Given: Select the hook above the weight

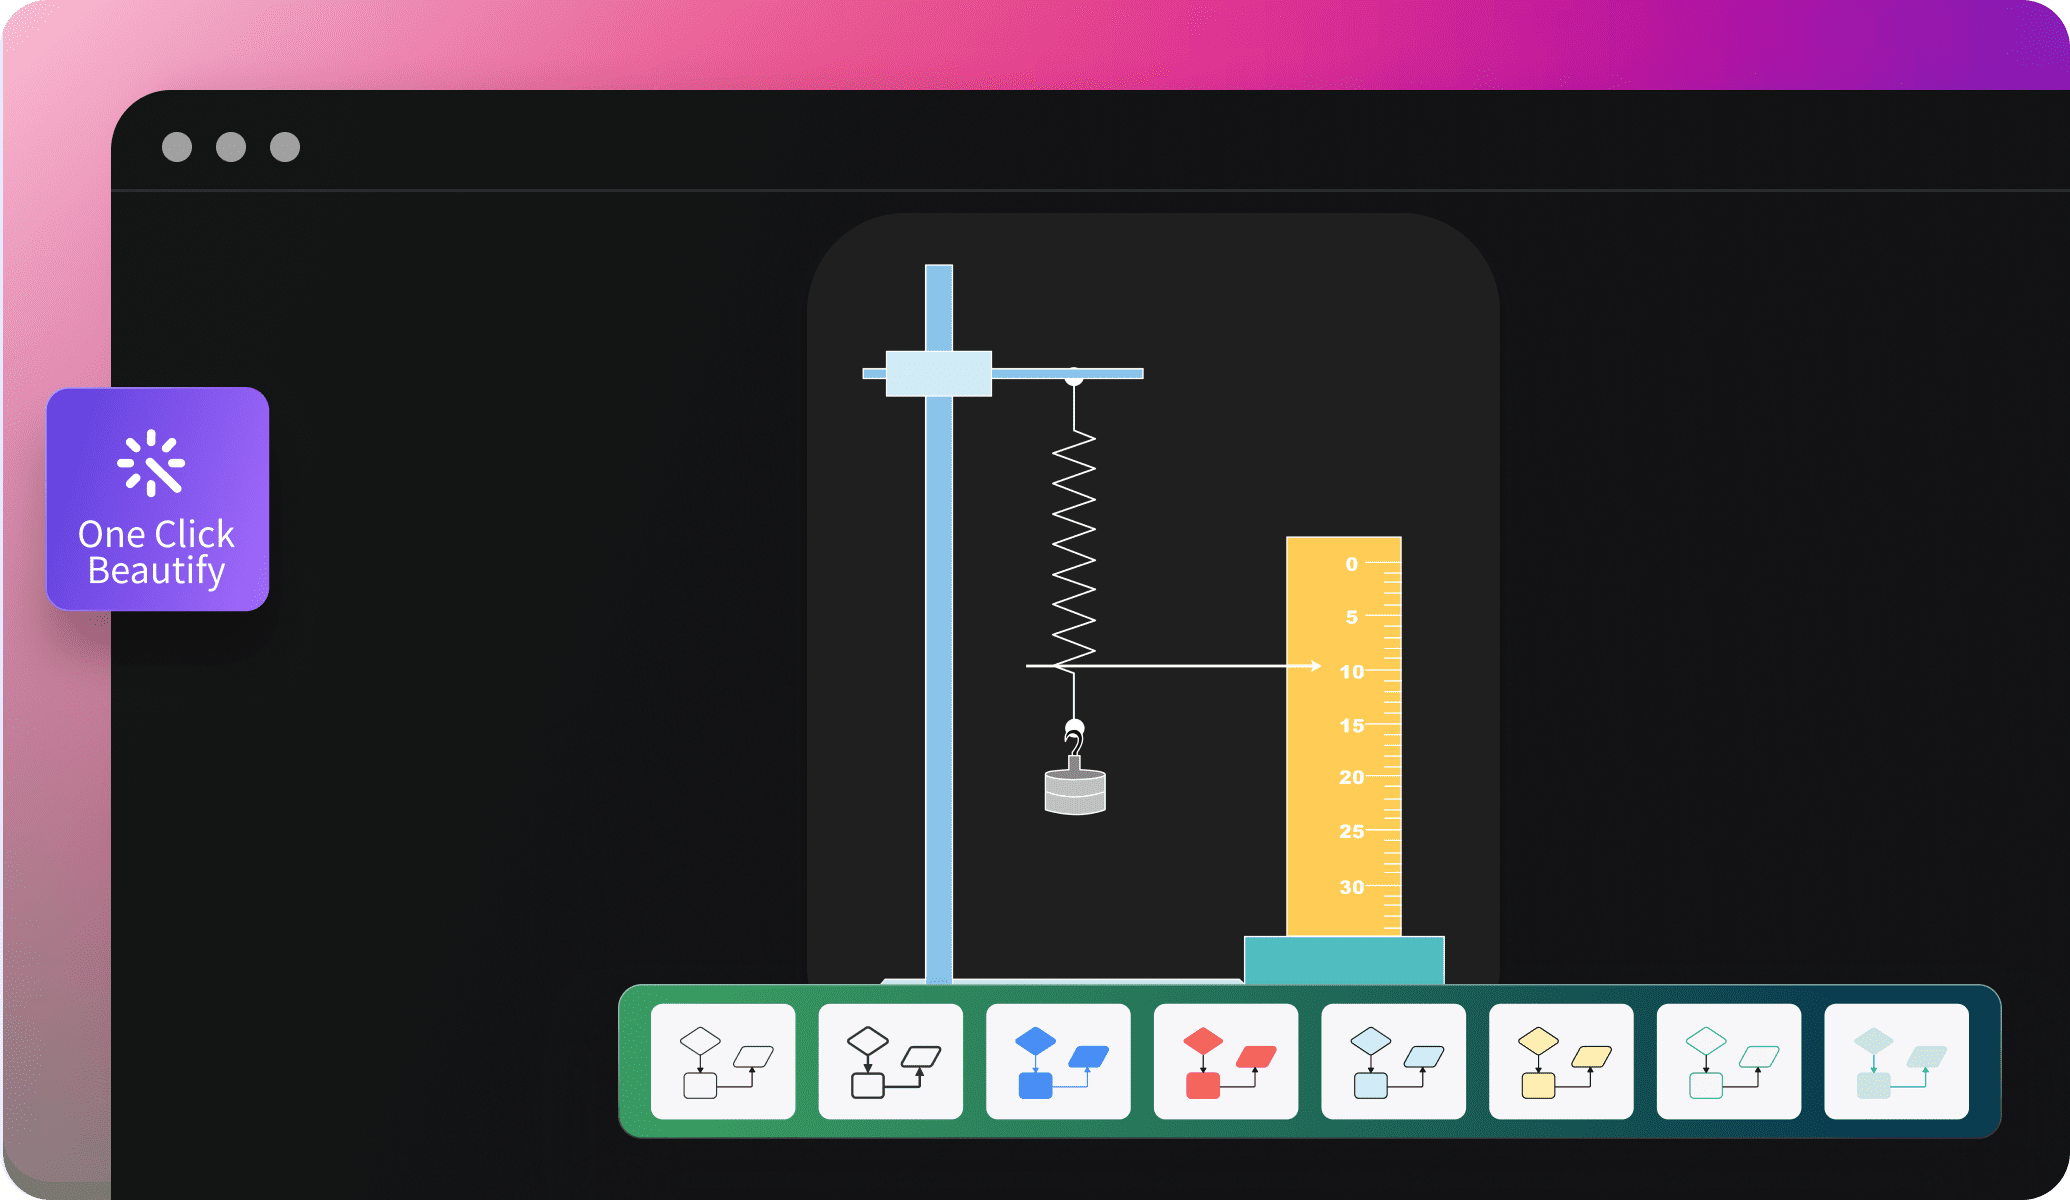Looking at the screenshot, I should 1074,742.
